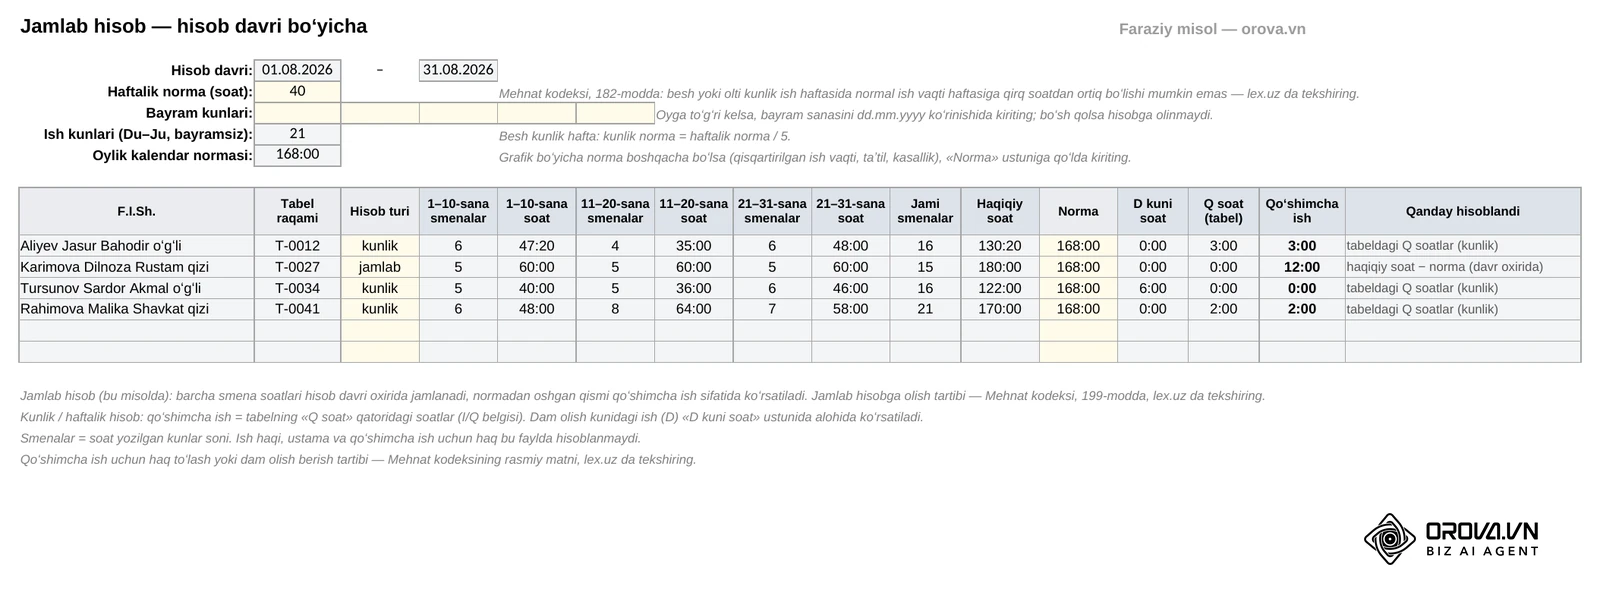The image size is (1600, 605).
Task: Click tabel number T-0027
Action: pyautogui.click(x=297, y=267)
